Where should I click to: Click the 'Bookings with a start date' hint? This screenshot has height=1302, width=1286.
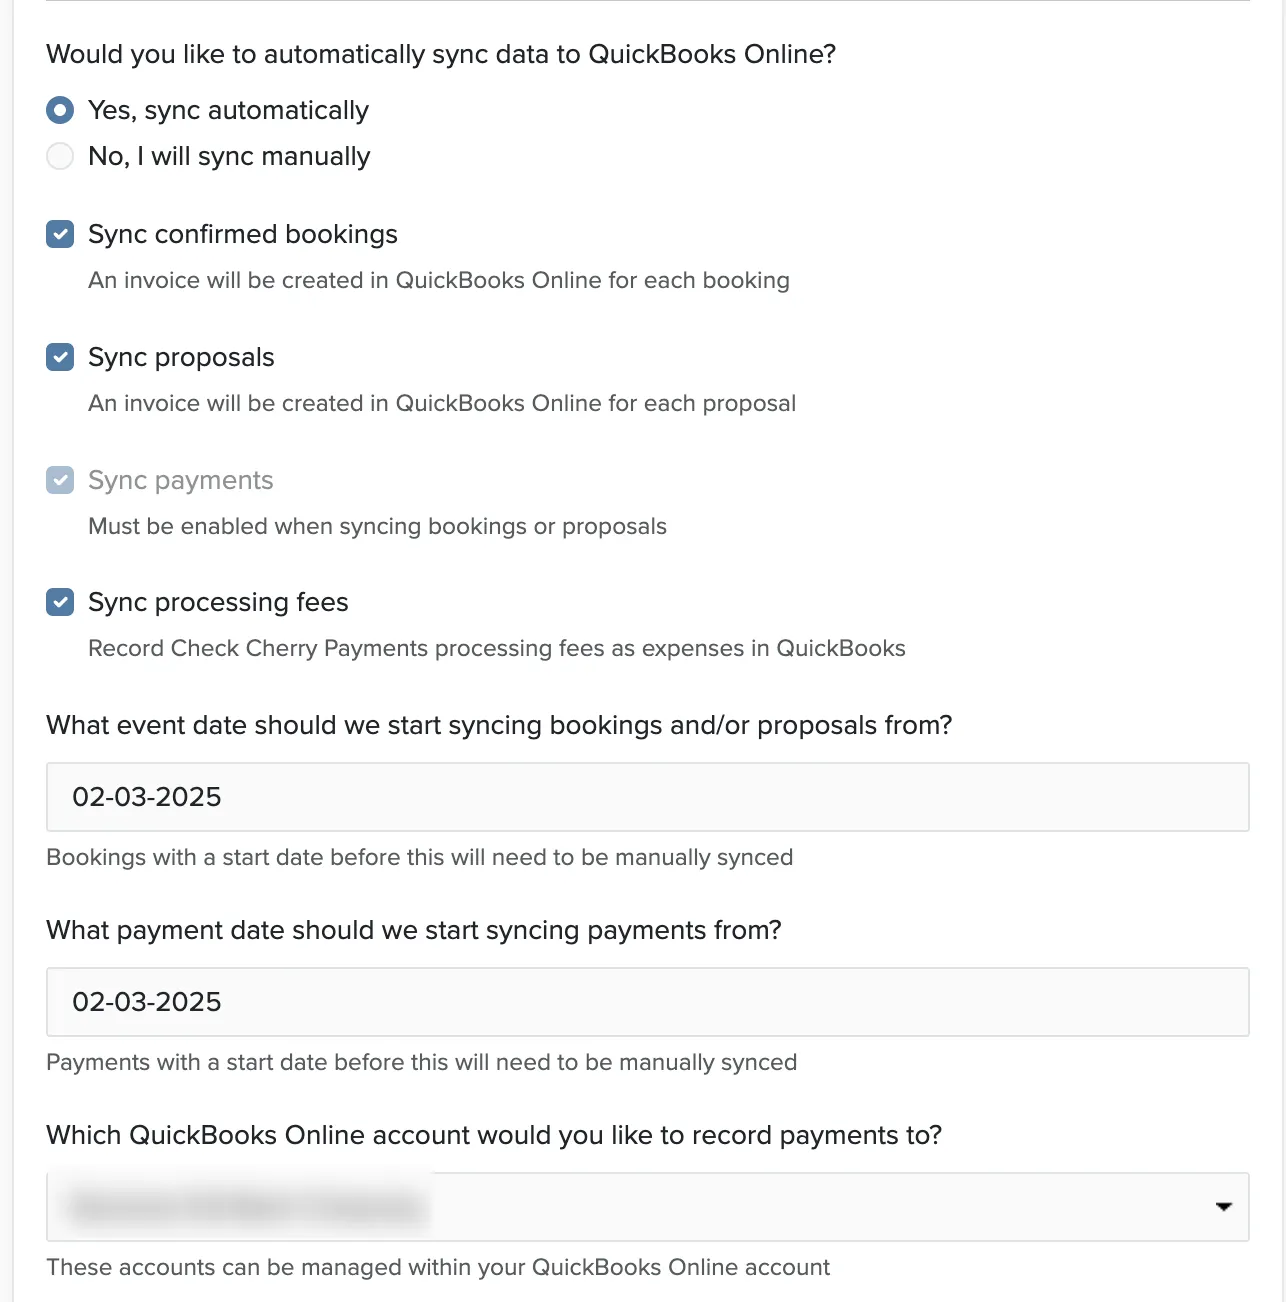click(x=420, y=857)
